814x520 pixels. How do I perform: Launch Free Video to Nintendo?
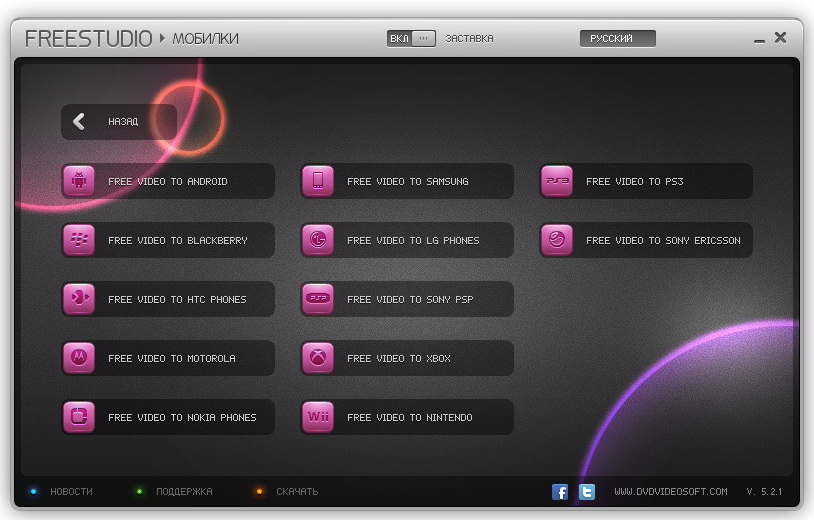(x=407, y=417)
